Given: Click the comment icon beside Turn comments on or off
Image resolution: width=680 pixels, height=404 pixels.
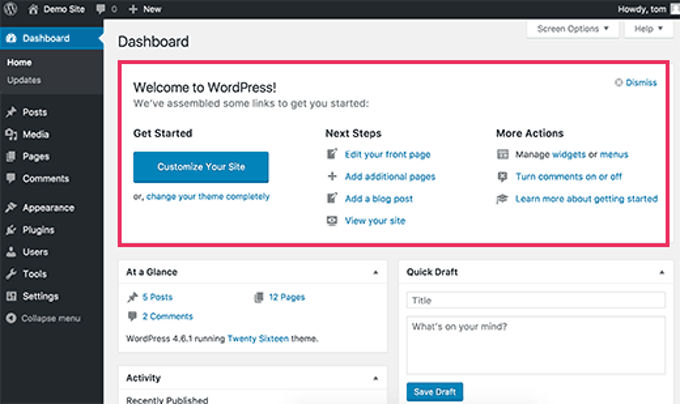Looking at the screenshot, I should 503,176.
